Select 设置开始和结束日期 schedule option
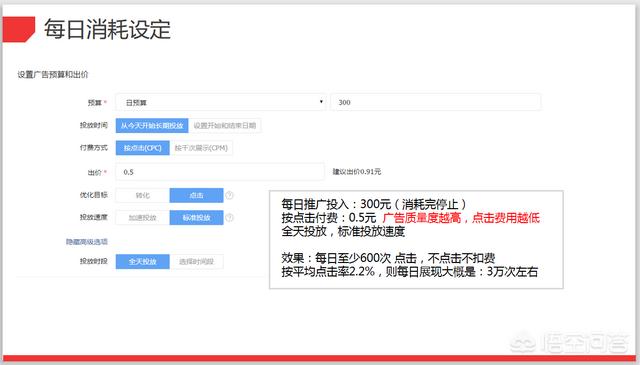Viewport: 640px width, 365px height. [x=224, y=125]
